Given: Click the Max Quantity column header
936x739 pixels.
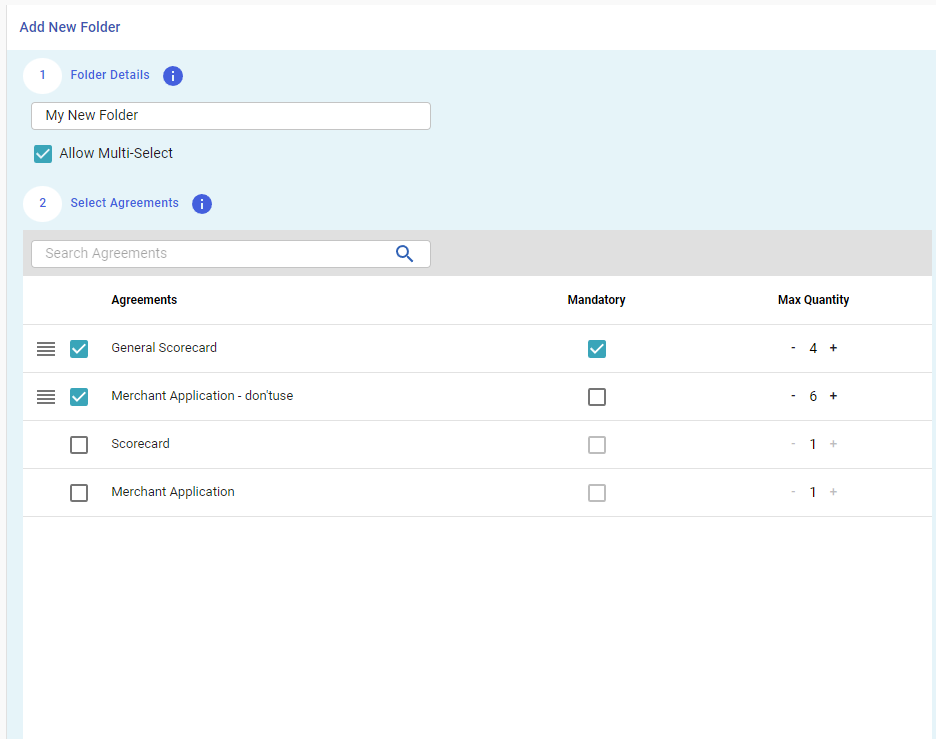Looking at the screenshot, I should (x=813, y=300).
